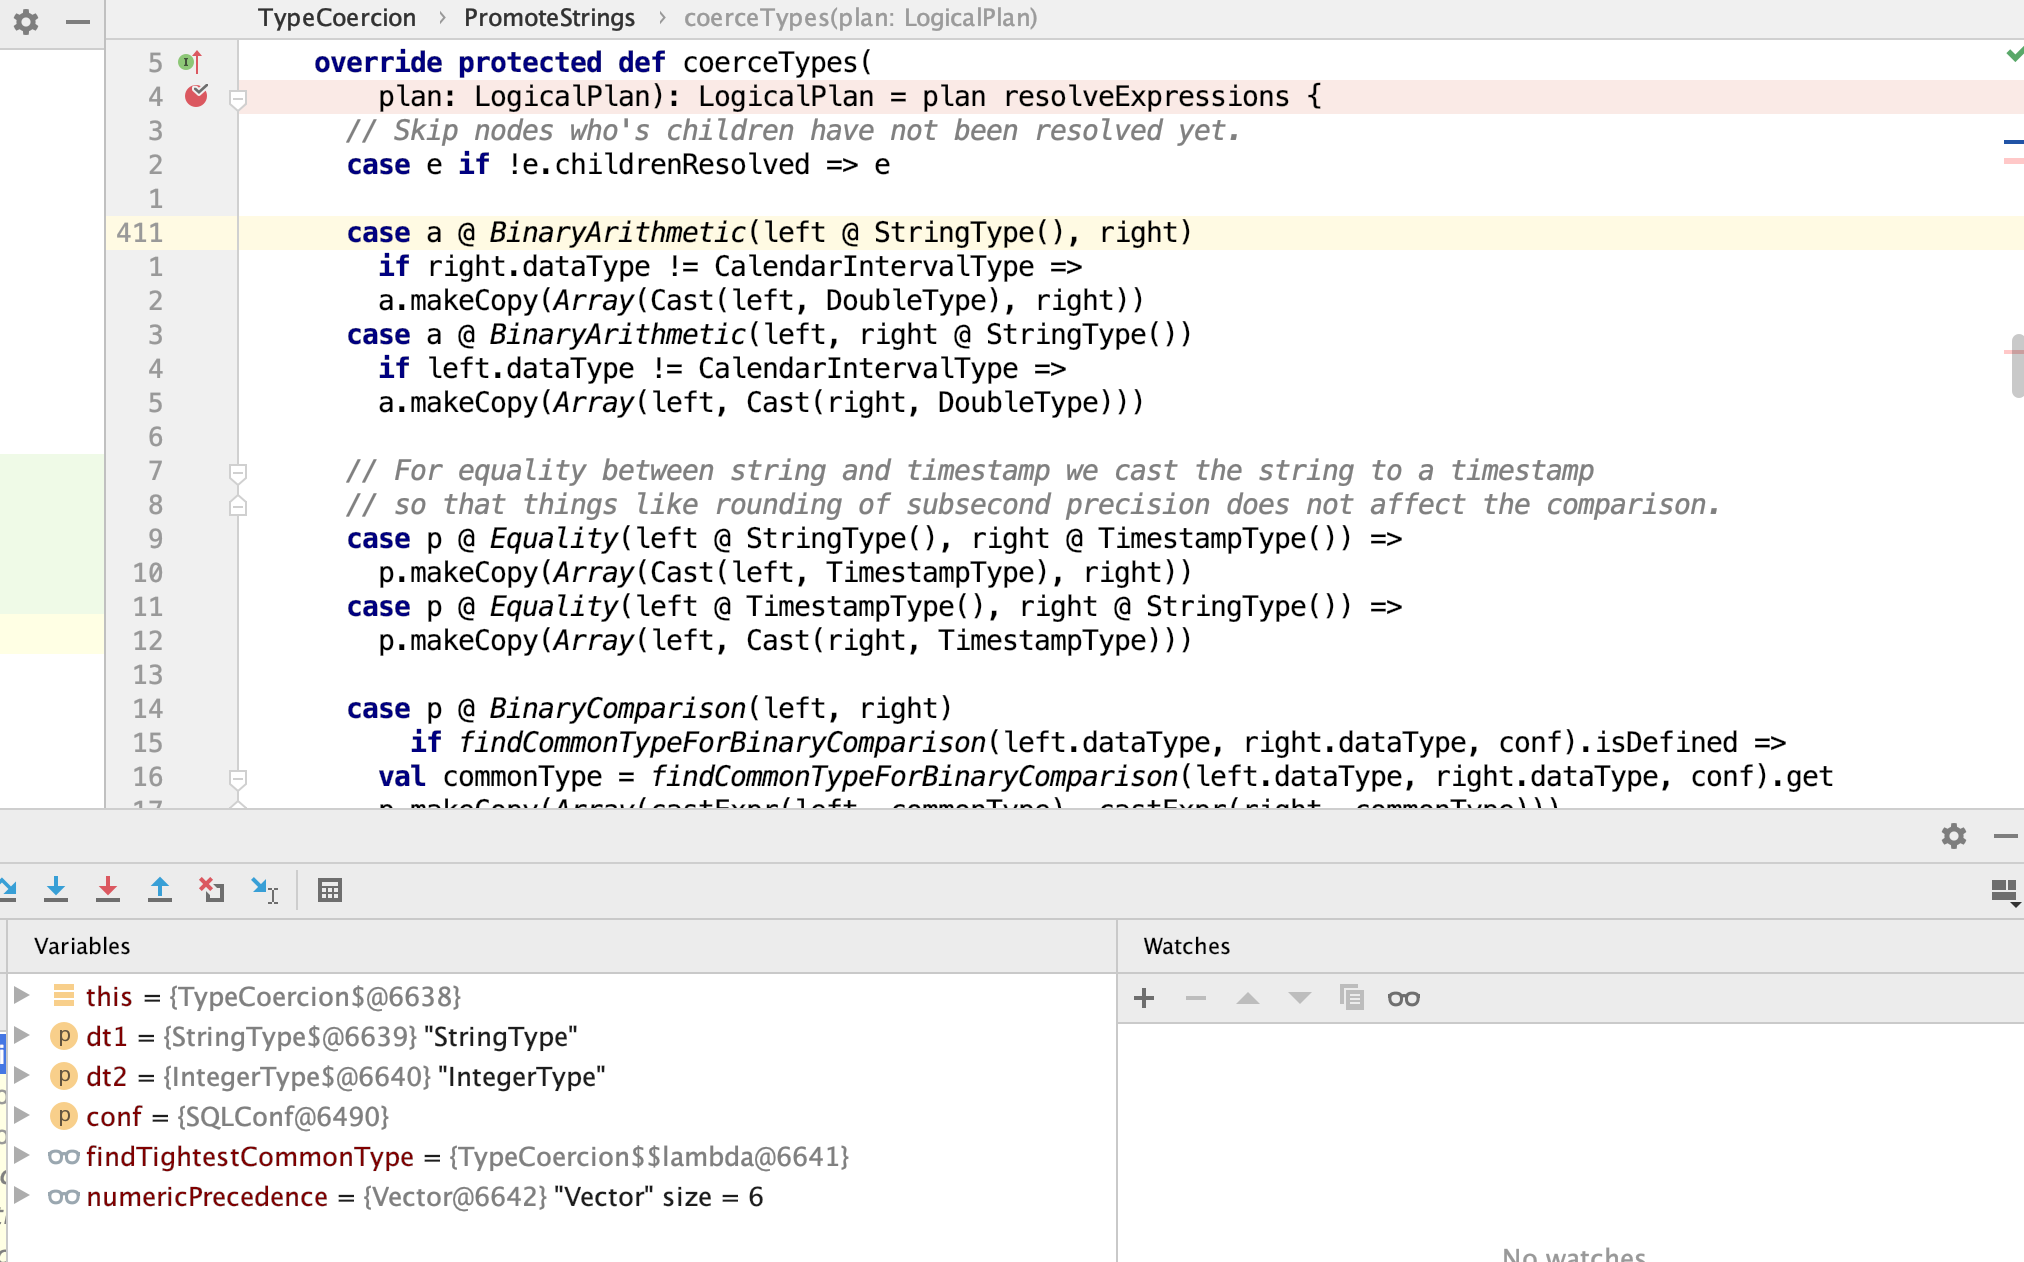Screen dimensions: 2024x1262
Task: Move the watch down with the down-arrow icon
Action: (1300, 998)
